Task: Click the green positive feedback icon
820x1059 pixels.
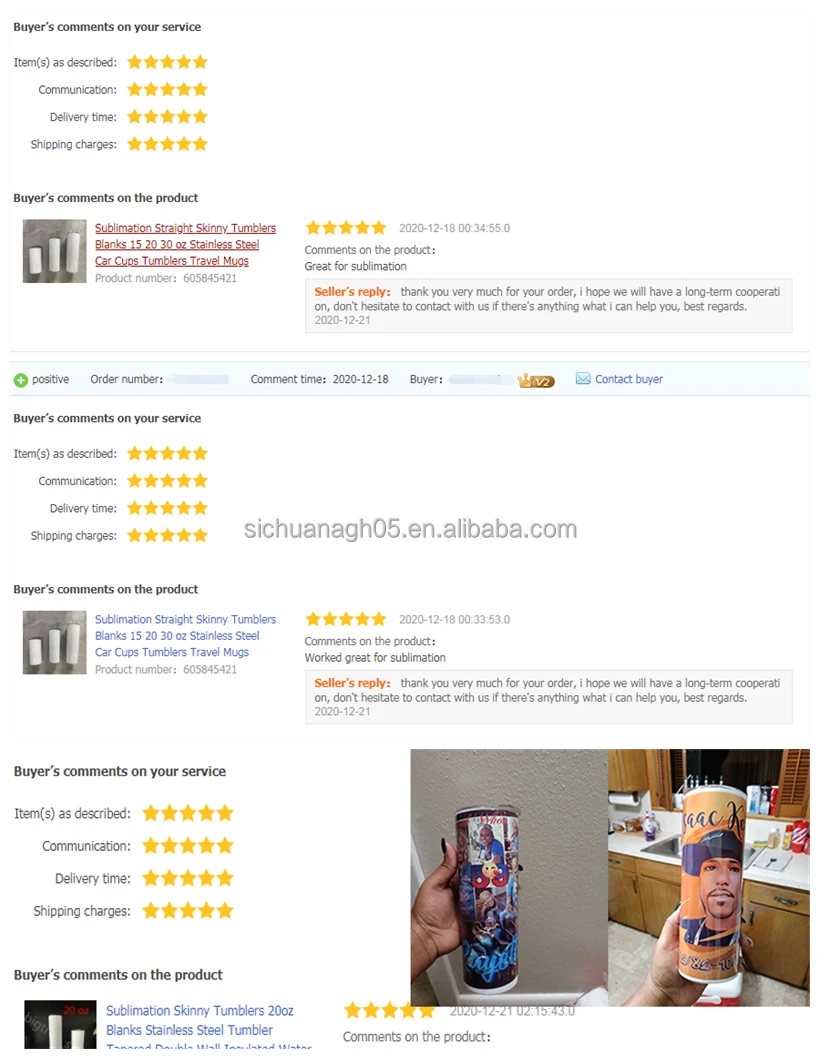Action: coord(21,380)
